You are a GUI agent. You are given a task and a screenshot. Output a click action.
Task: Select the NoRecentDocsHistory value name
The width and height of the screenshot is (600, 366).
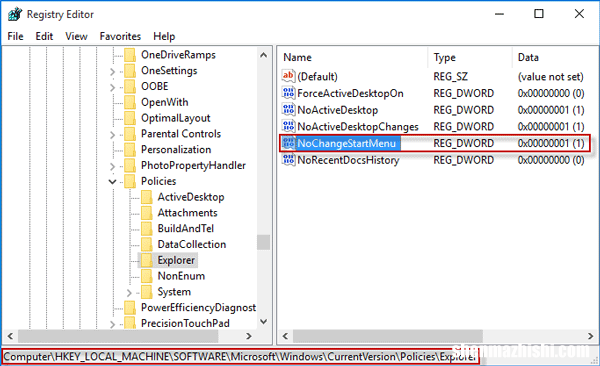pyautogui.click(x=348, y=160)
